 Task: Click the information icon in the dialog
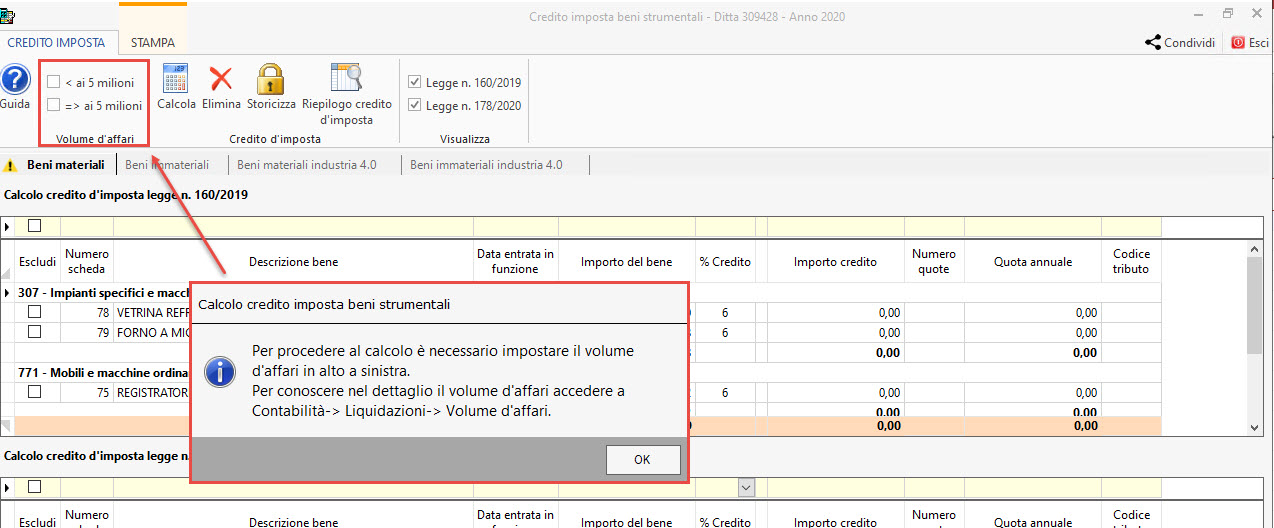pyautogui.click(x=219, y=372)
